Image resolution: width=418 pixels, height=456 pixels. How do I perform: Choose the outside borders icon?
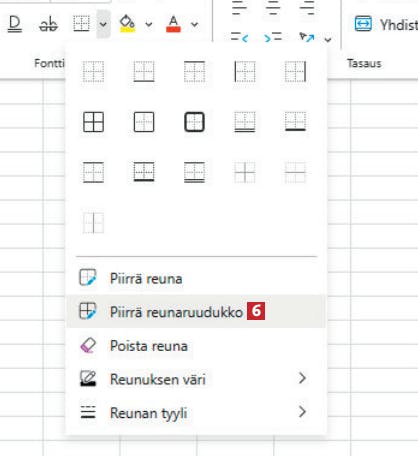click(x=144, y=122)
